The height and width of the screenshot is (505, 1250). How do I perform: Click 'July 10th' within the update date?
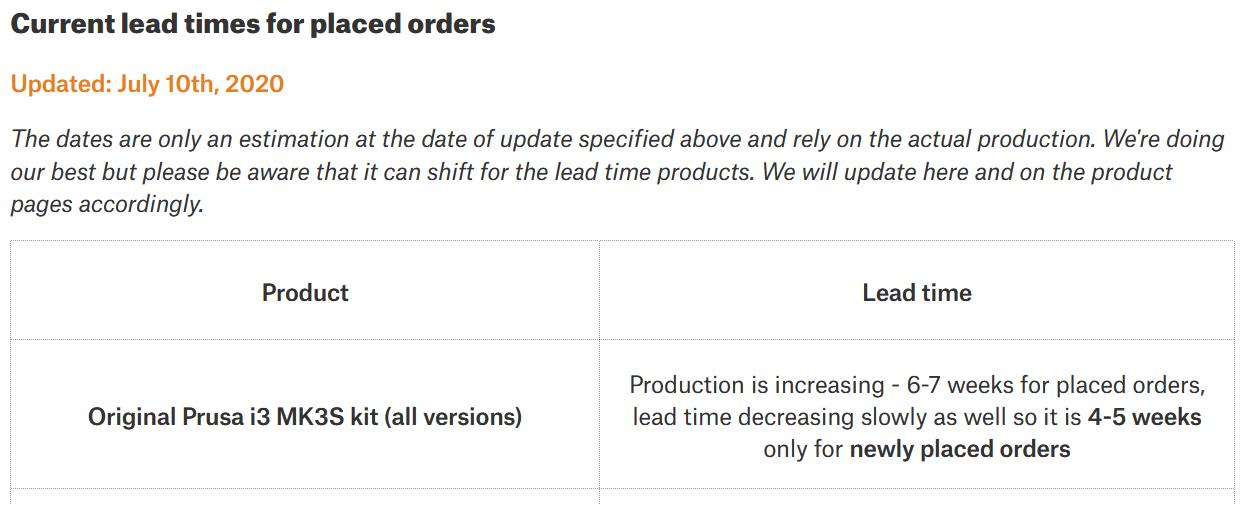(x=167, y=84)
